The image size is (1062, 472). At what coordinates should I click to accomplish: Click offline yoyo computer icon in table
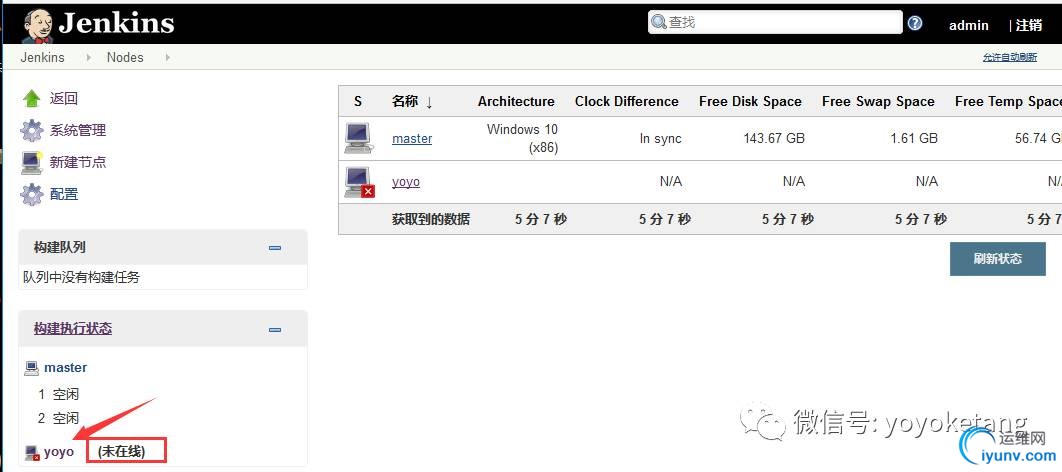[358, 181]
